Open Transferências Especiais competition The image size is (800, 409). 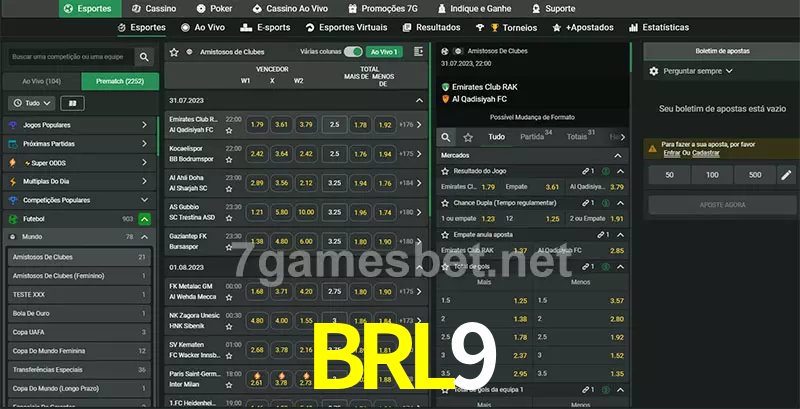click(79, 370)
